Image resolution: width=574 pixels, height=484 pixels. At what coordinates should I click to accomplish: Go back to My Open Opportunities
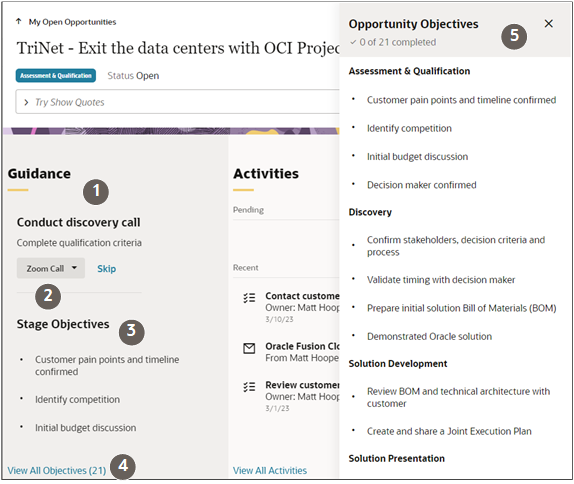72,22
